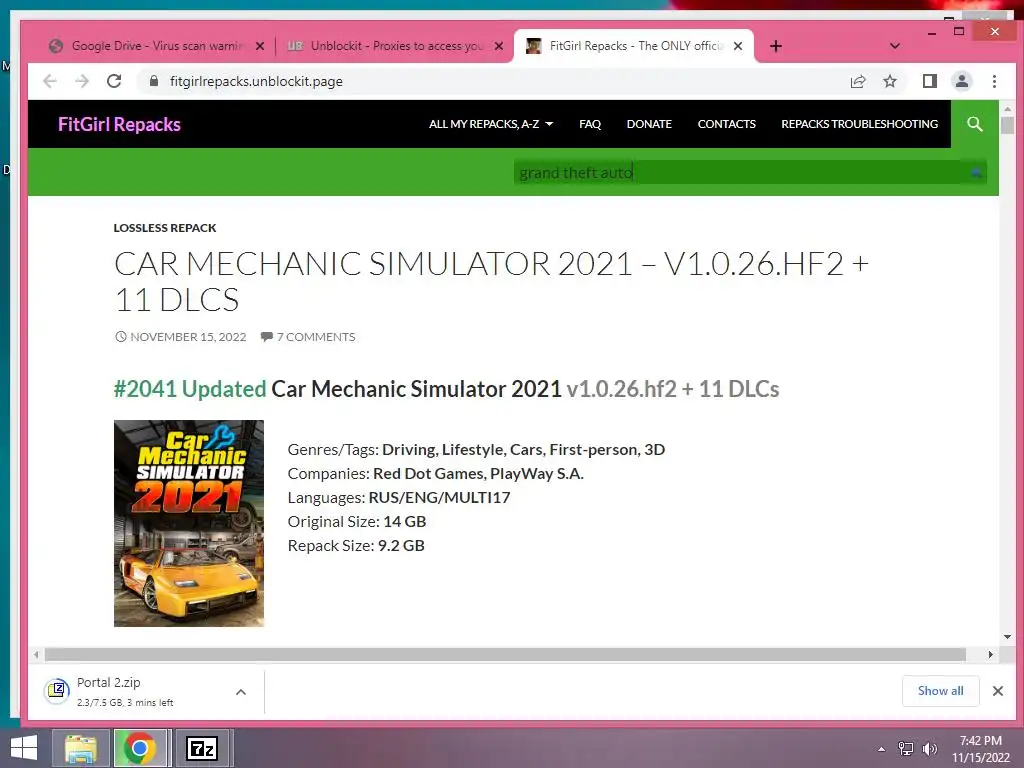Click the address bar URL

tap(256, 81)
